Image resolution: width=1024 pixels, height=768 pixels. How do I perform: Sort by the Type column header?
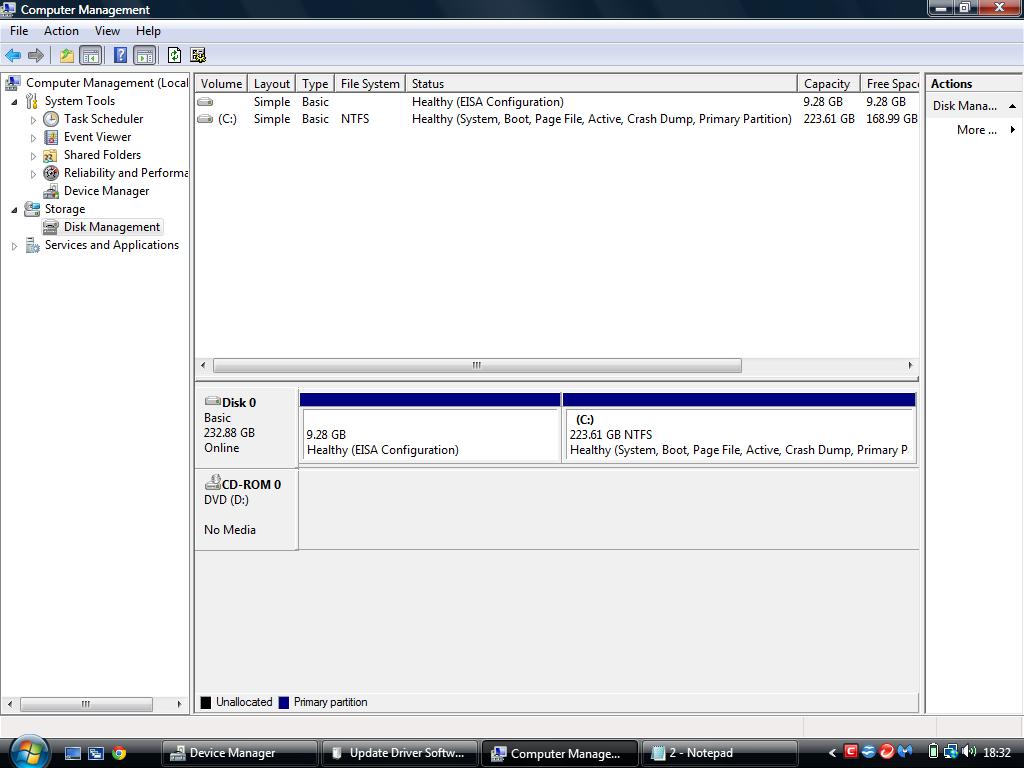point(315,84)
